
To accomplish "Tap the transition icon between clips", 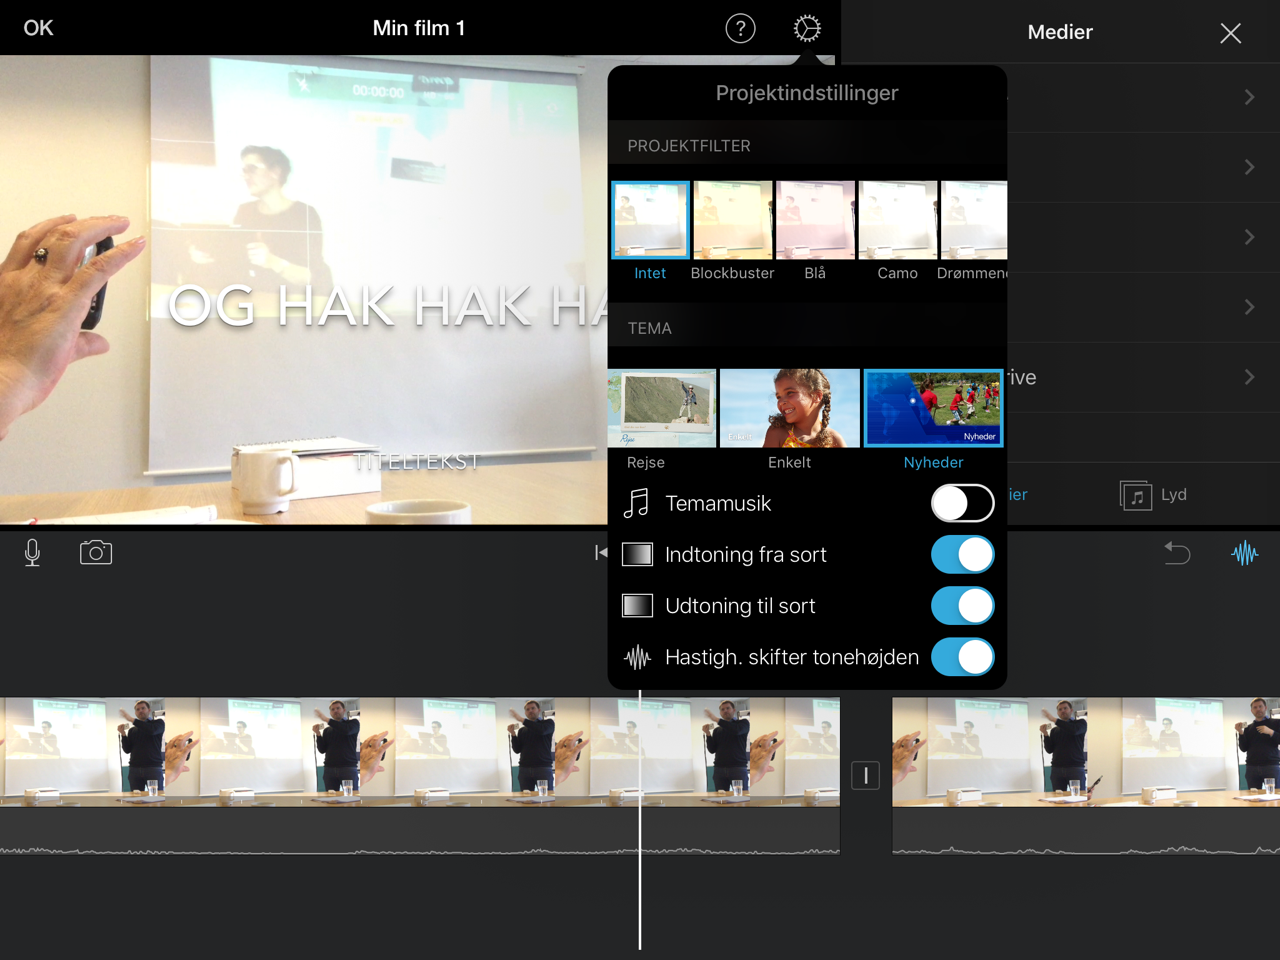I will coord(865,775).
